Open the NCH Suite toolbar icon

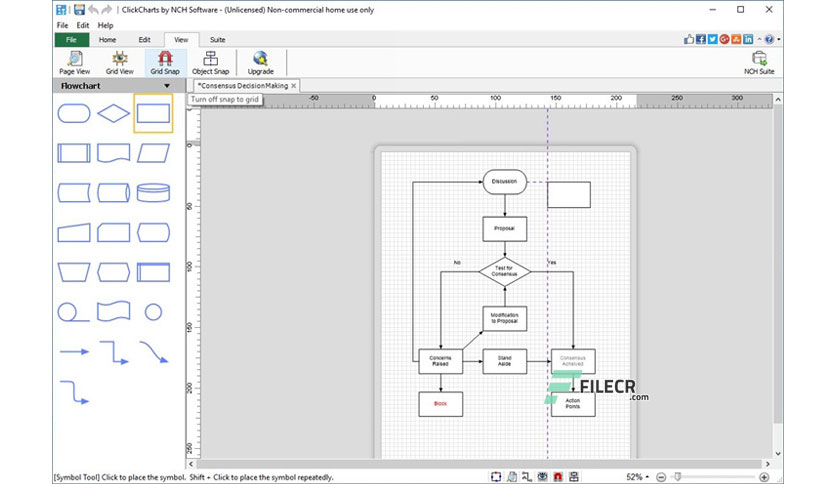click(x=759, y=63)
